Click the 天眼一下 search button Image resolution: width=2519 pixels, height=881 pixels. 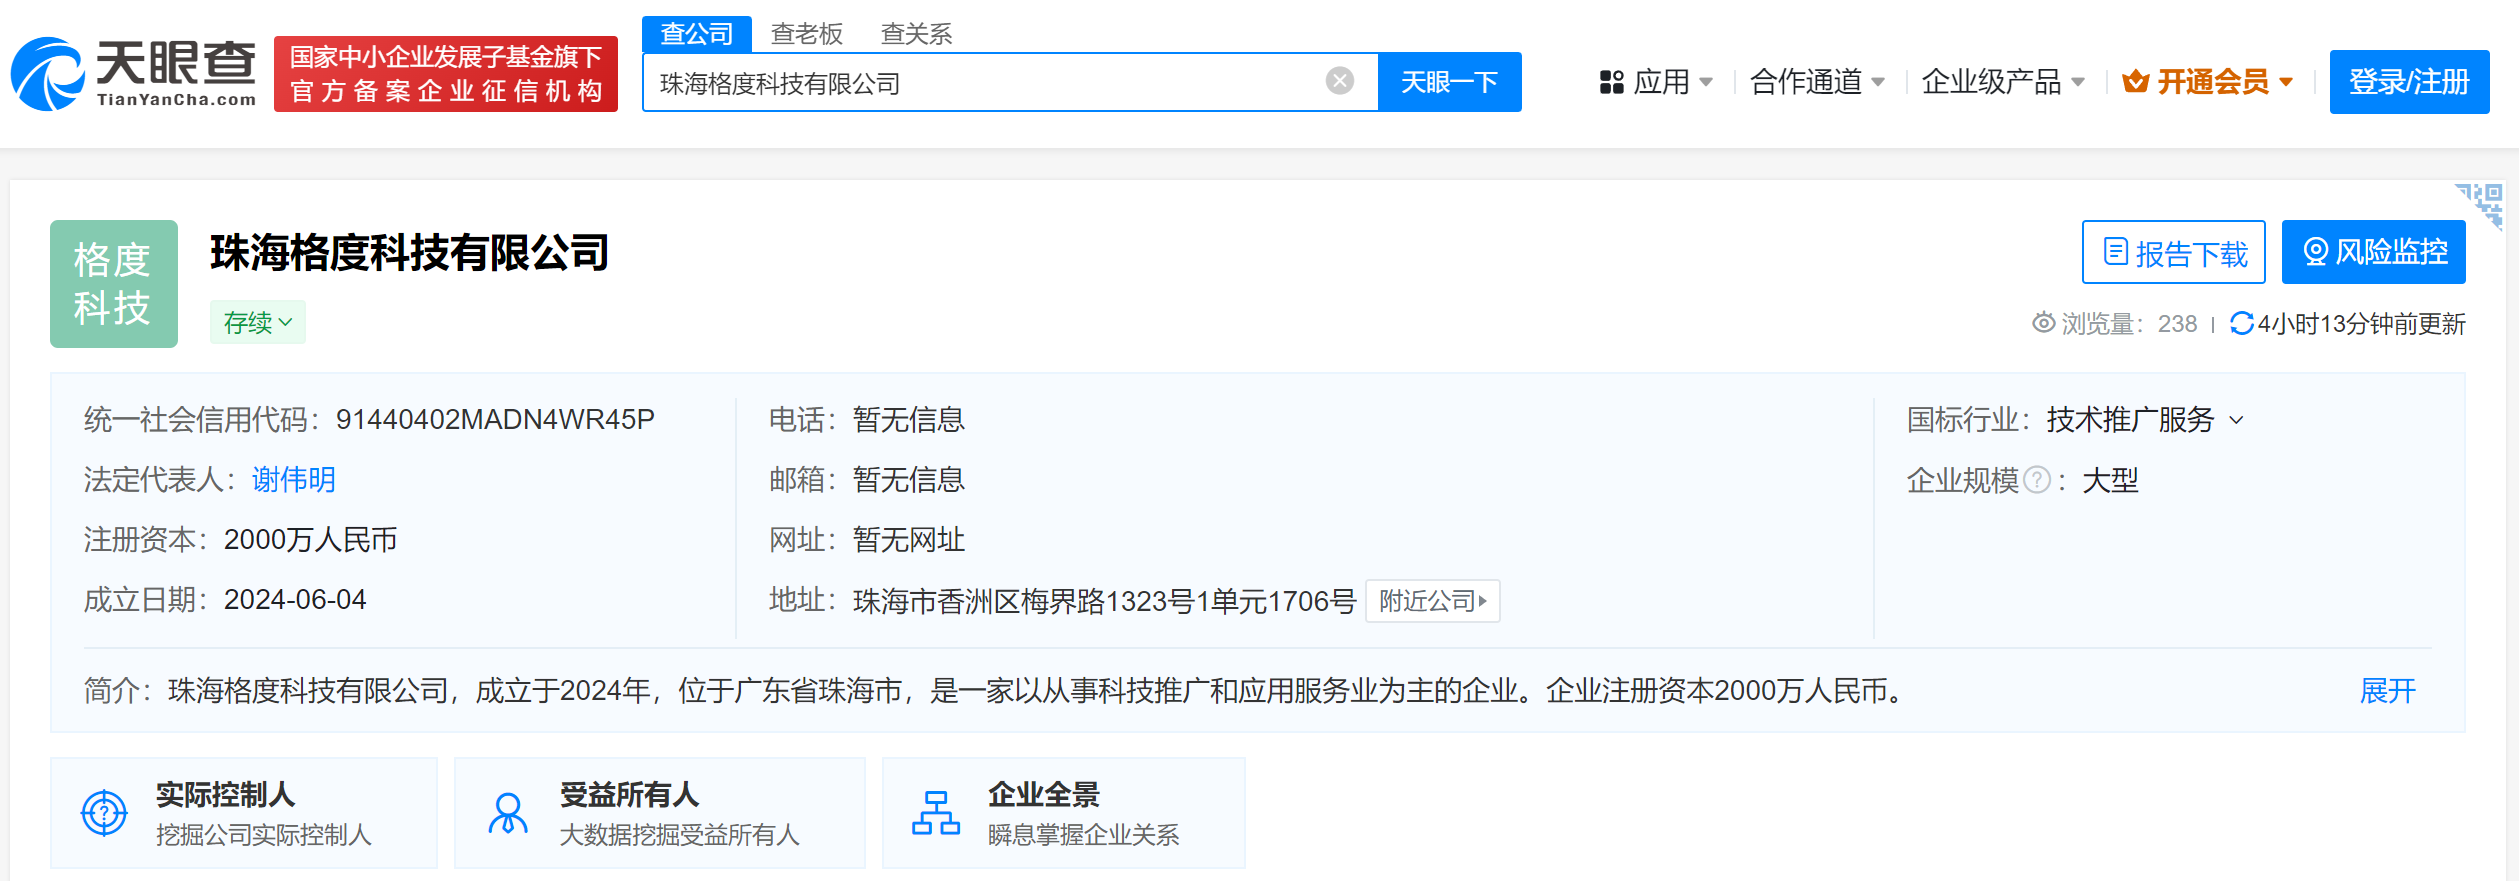point(1450,82)
